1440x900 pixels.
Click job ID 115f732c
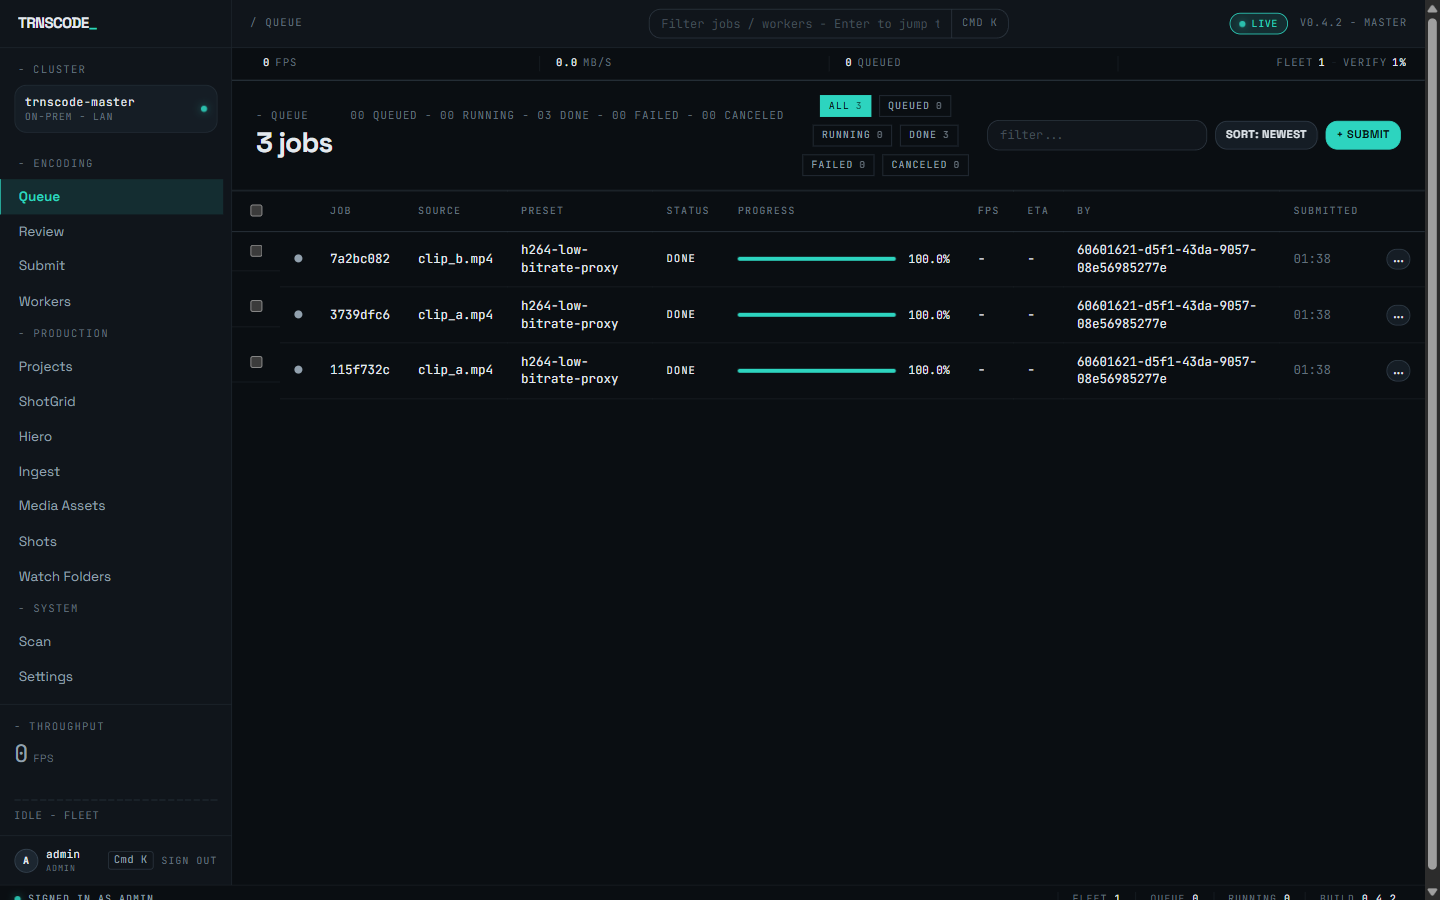pyautogui.click(x=360, y=370)
